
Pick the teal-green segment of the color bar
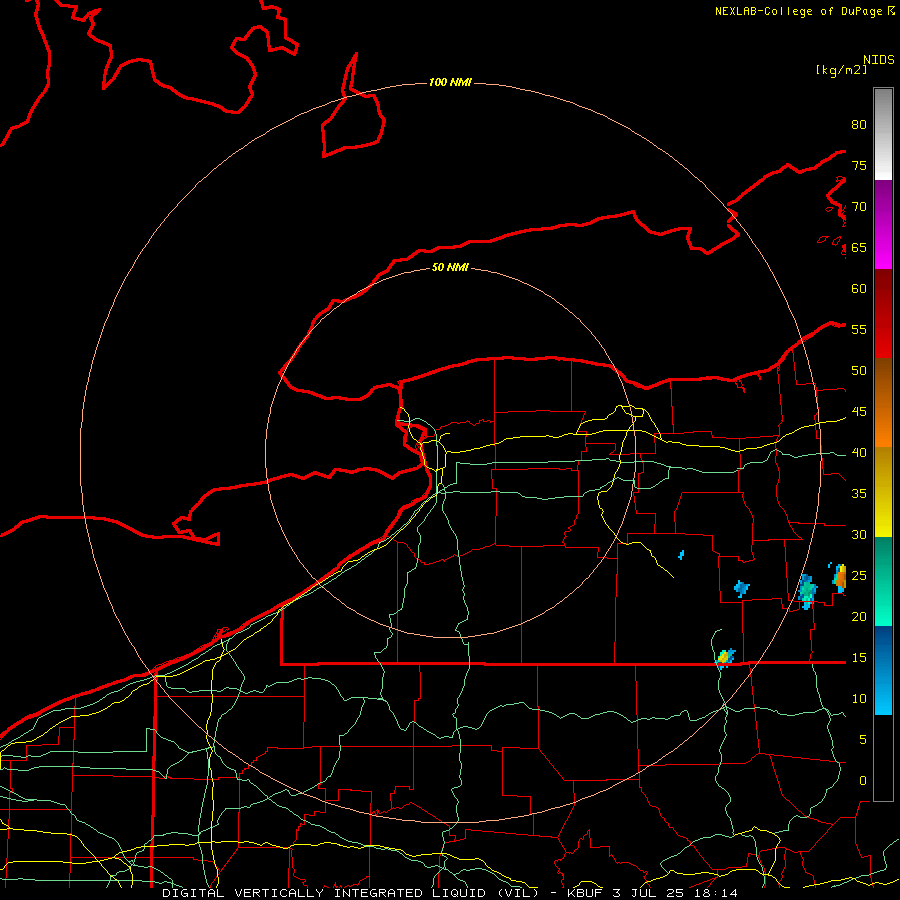tap(883, 581)
